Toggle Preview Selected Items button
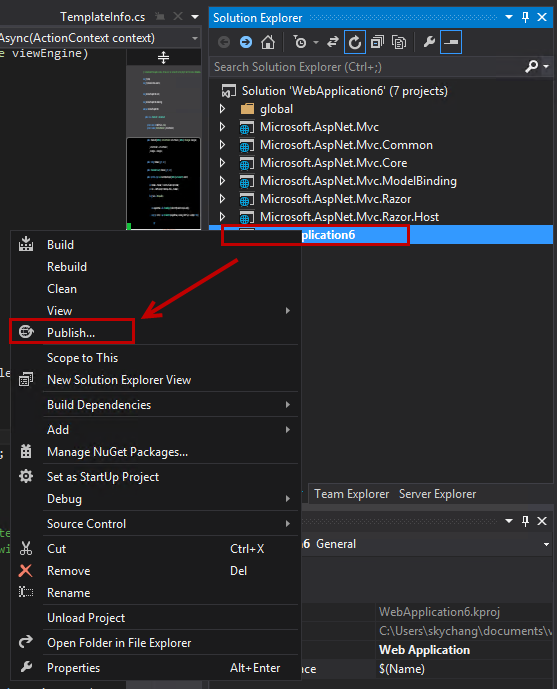 click(x=451, y=42)
